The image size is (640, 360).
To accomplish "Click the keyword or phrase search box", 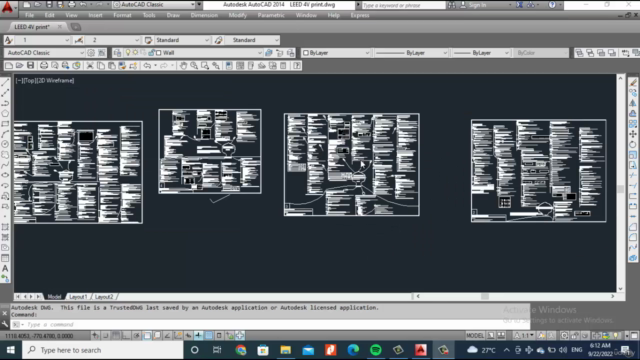I will pyautogui.click(x=403, y=5).
